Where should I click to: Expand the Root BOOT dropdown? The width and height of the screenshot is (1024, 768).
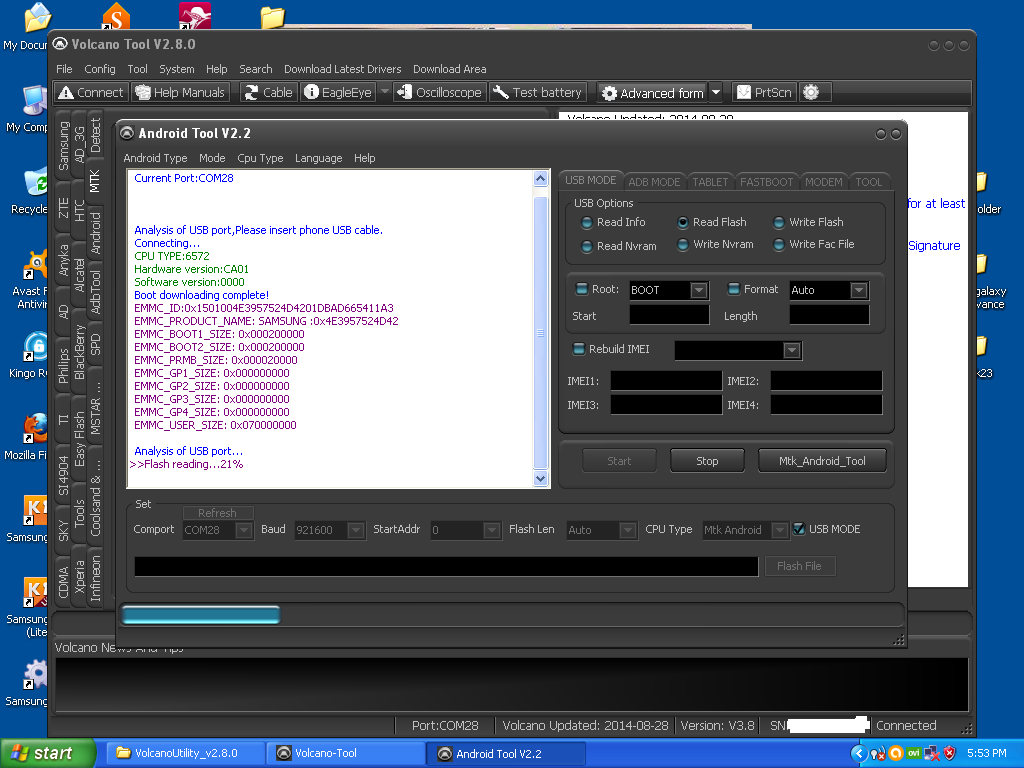pos(699,290)
